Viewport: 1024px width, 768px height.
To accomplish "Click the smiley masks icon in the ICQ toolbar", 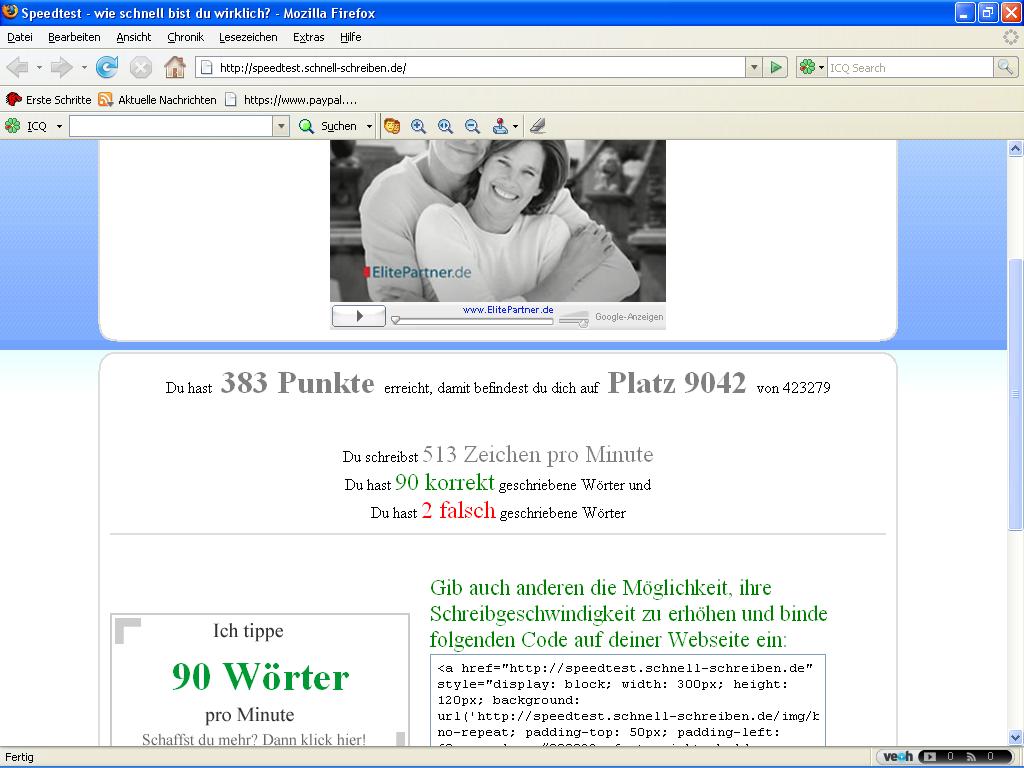I will coord(392,126).
